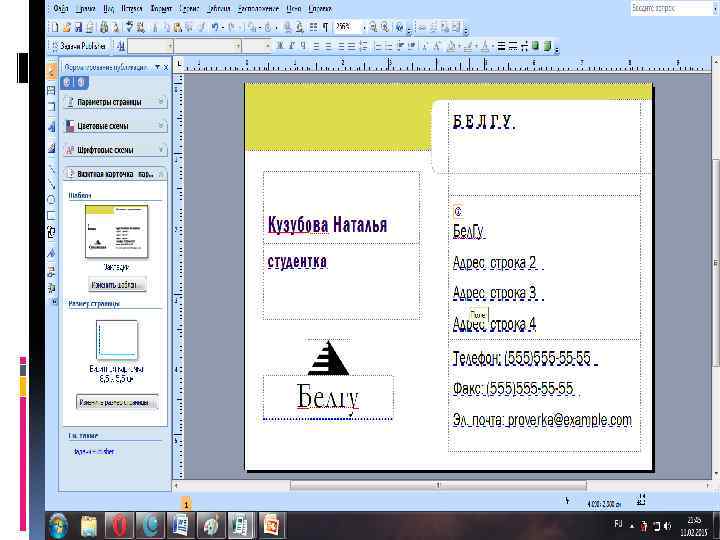Image resolution: width=720 pixels, height=540 pixels.
Task: Select the Picture Frame tool
Action: pos(51,148)
